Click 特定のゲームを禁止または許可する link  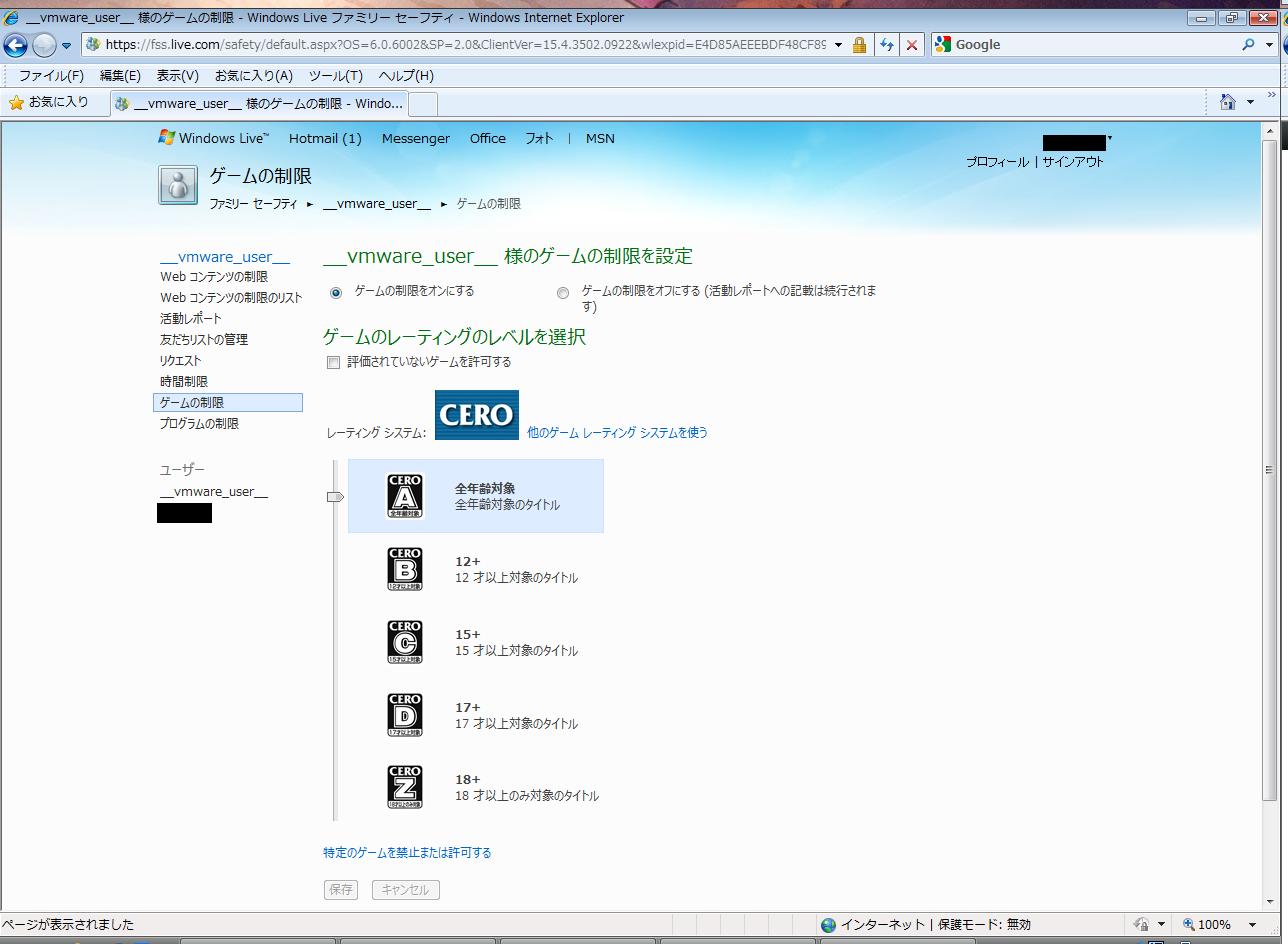[x=407, y=853]
